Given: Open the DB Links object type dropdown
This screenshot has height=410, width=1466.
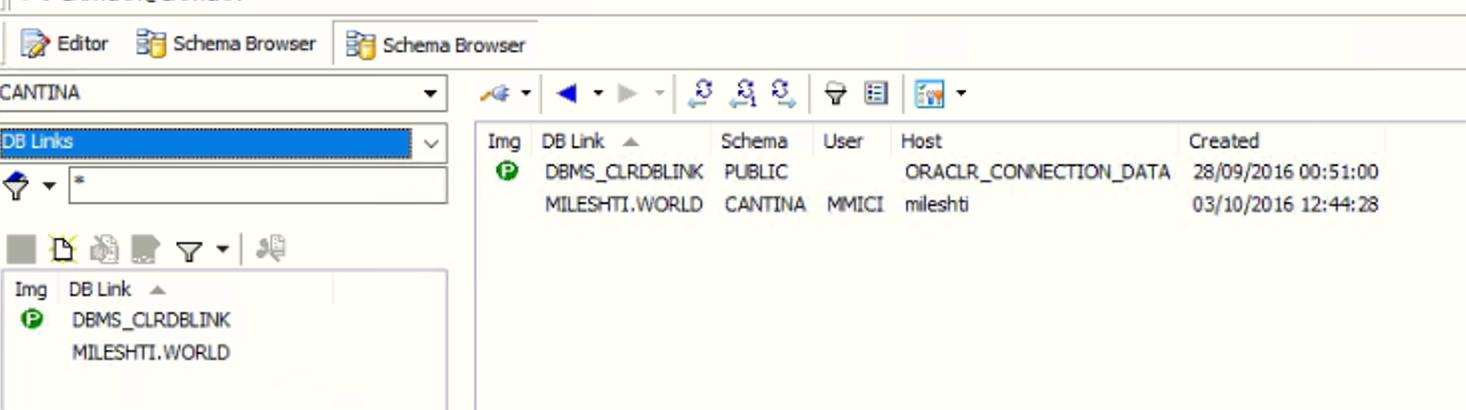Looking at the screenshot, I should click(x=431, y=143).
